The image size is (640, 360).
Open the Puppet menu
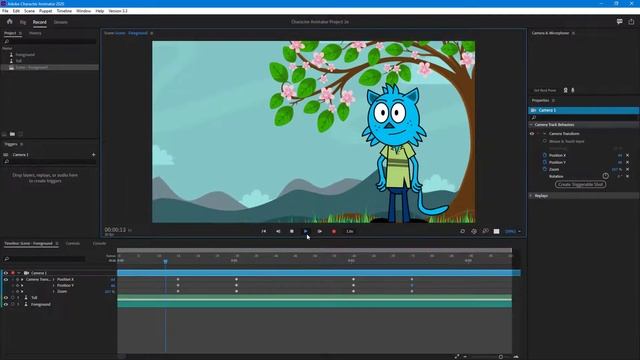(x=45, y=11)
